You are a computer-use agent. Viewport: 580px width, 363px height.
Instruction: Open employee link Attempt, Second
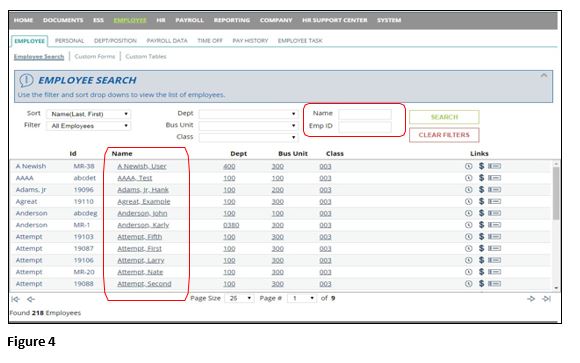tap(144, 284)
